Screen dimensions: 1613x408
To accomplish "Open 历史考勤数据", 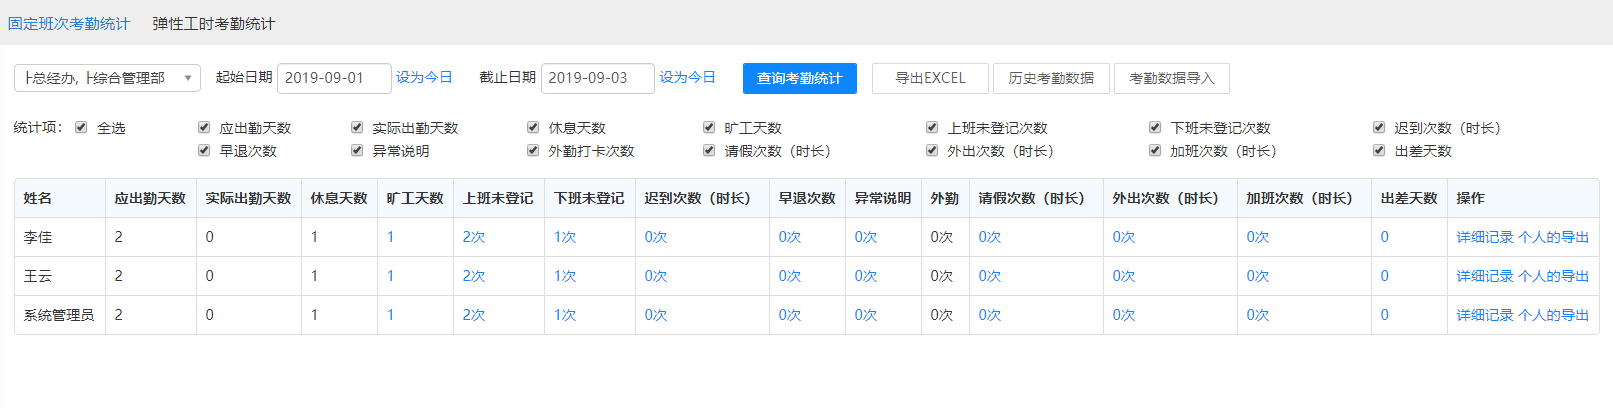I will click(x=1051, y=78).
